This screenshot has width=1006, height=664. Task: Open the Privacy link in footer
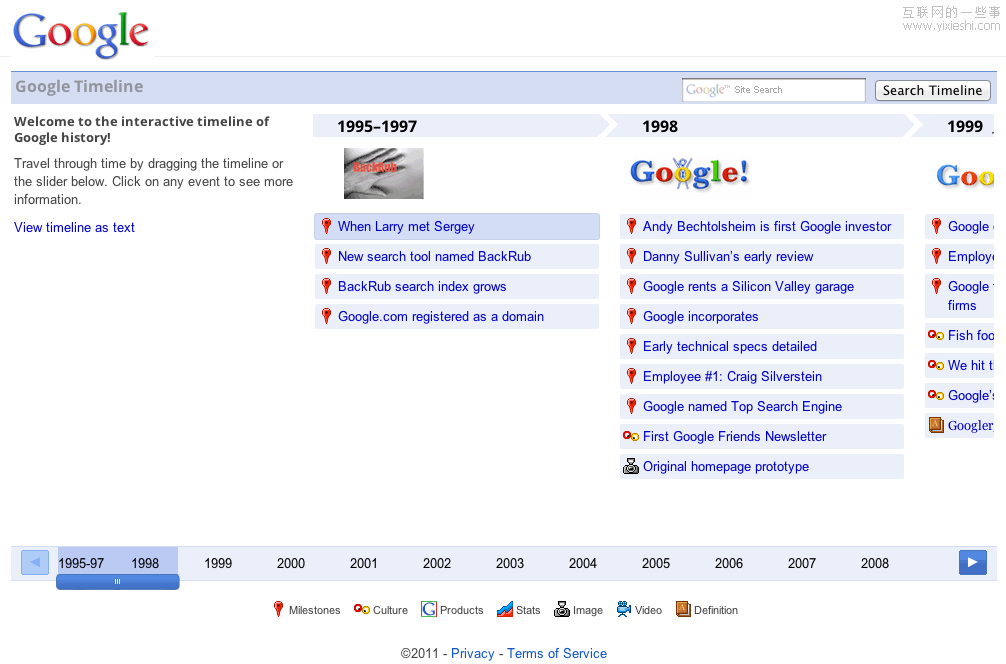472,653
